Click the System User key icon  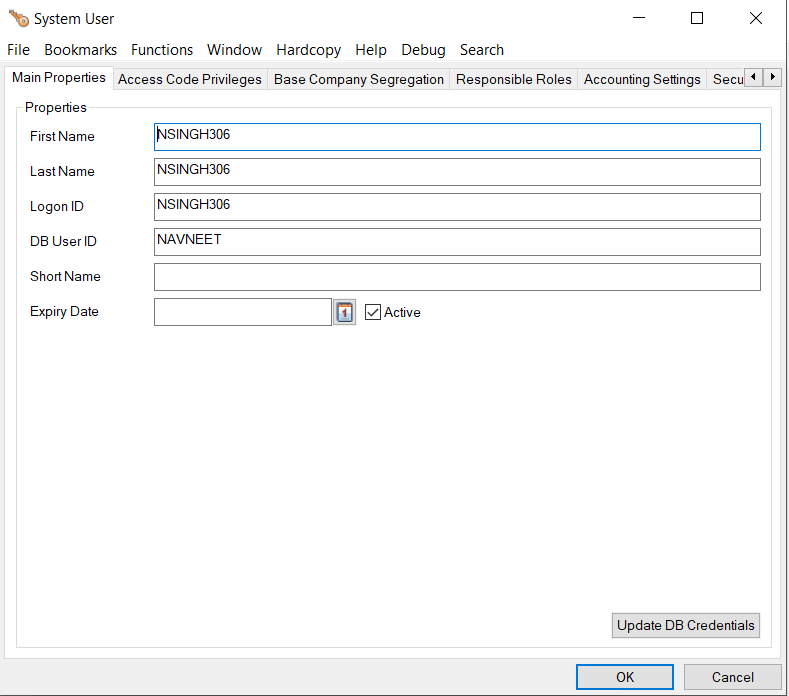pos(18,18)
